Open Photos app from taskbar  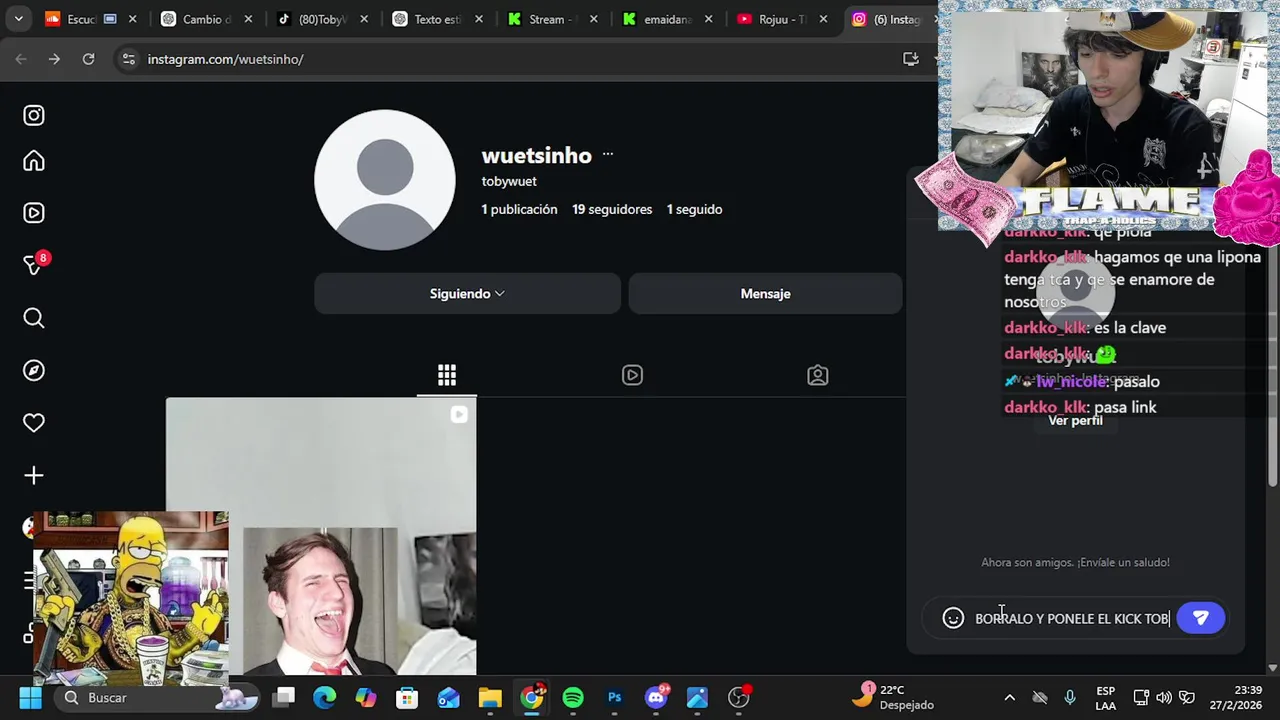[697, 698]
